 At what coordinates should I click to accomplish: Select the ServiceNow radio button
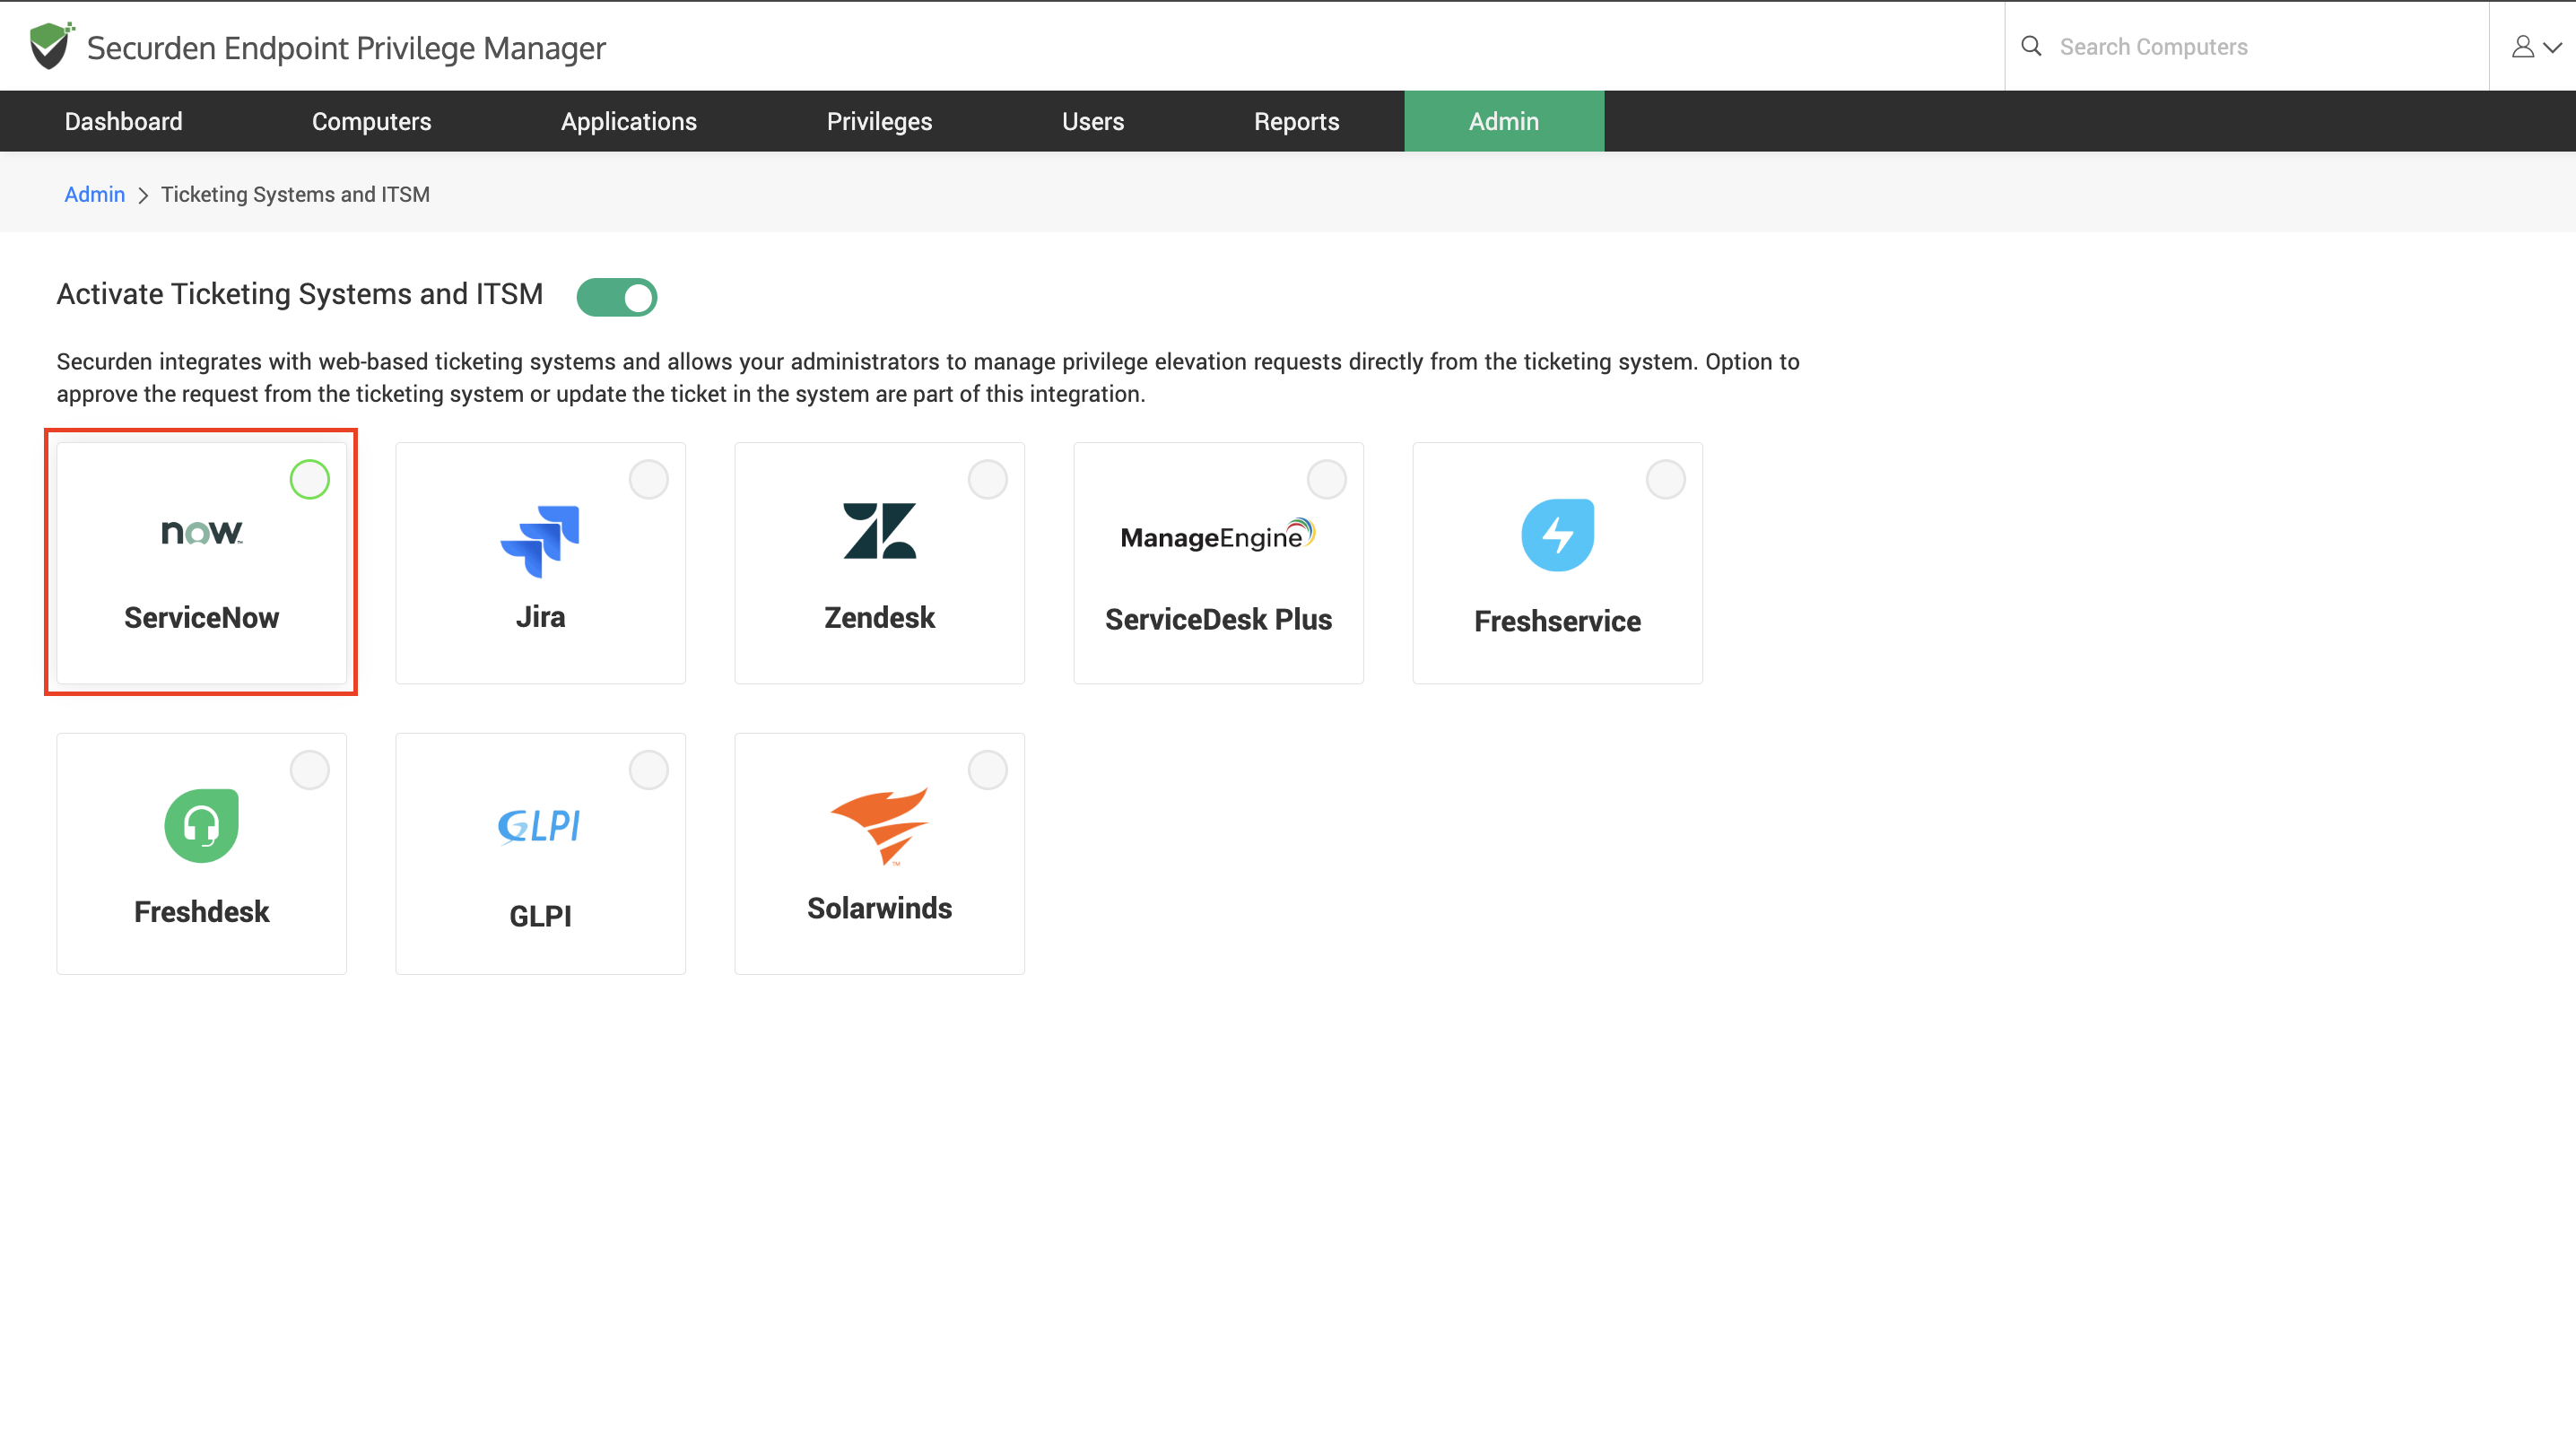(309, 480)
